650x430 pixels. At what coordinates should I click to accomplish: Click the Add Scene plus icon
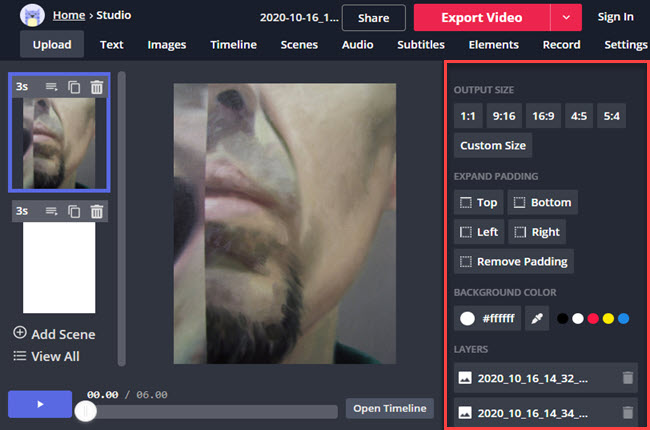20,333
